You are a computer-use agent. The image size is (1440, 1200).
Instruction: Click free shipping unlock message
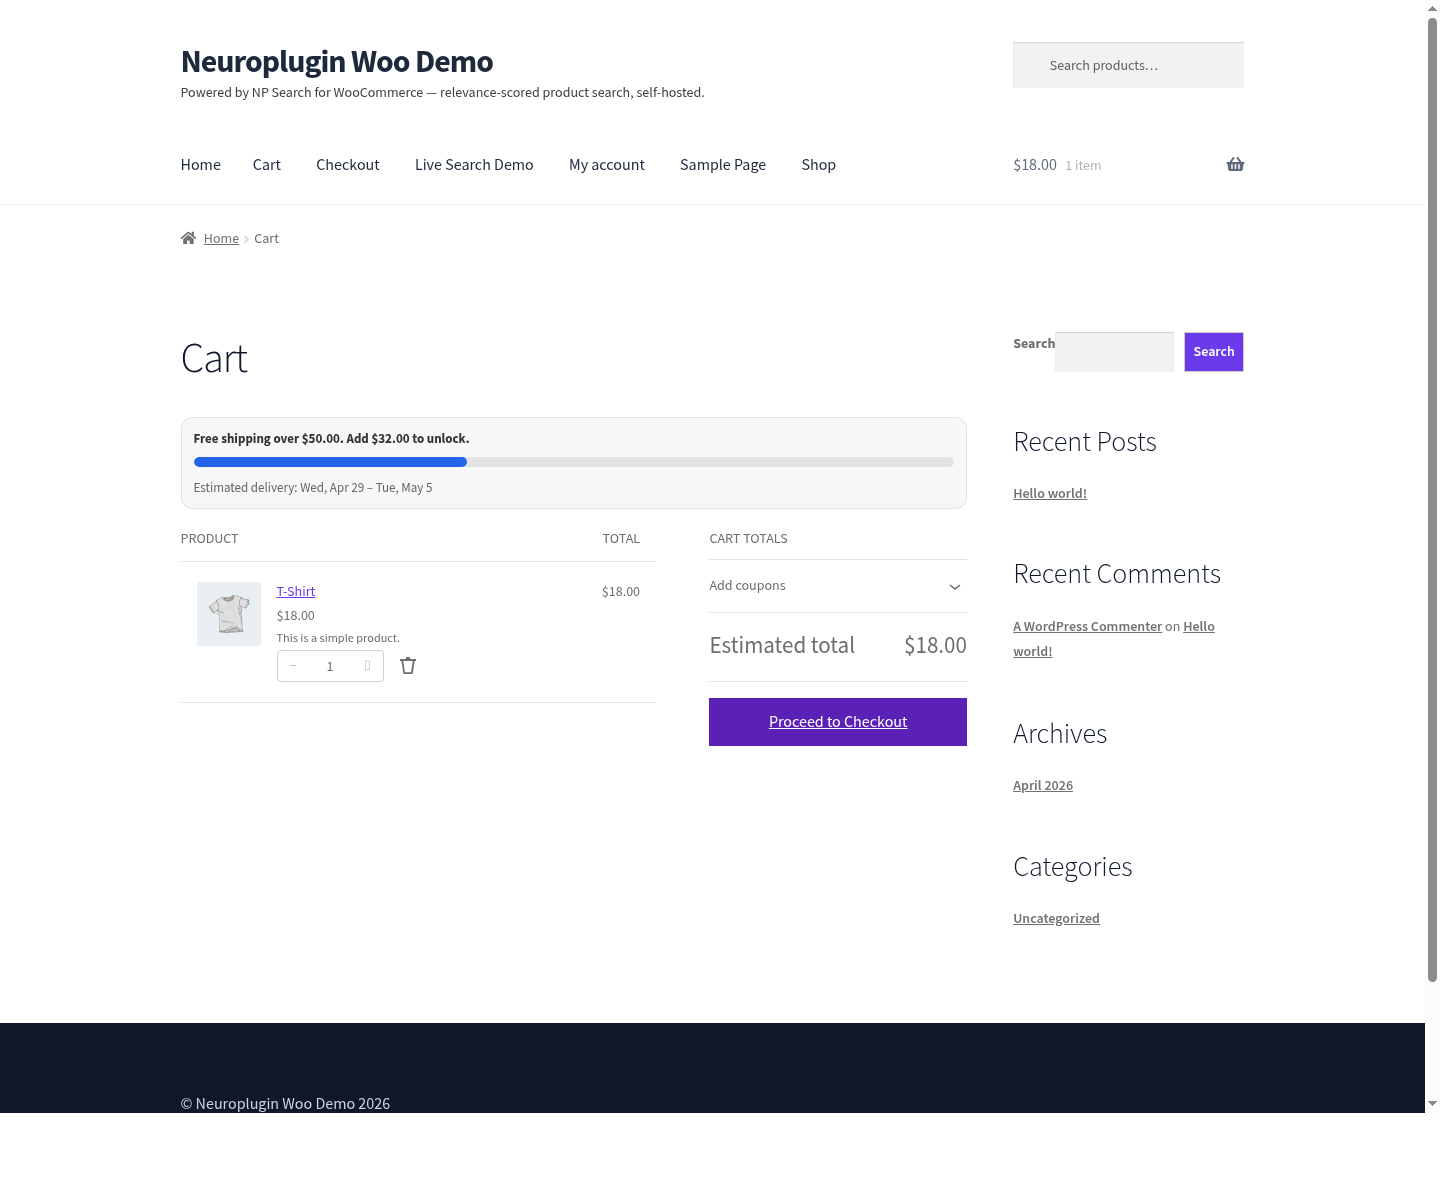[331, 439]
